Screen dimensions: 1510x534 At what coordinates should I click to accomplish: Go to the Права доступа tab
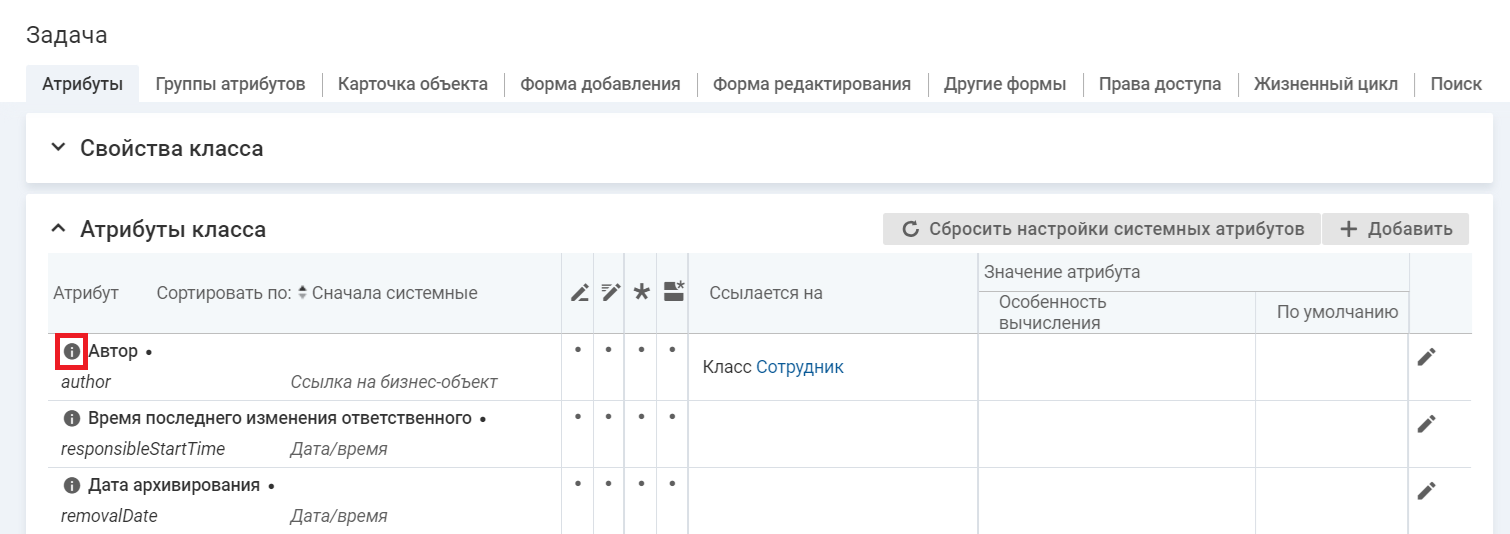pyautogui.click(x=1159, y=84)
